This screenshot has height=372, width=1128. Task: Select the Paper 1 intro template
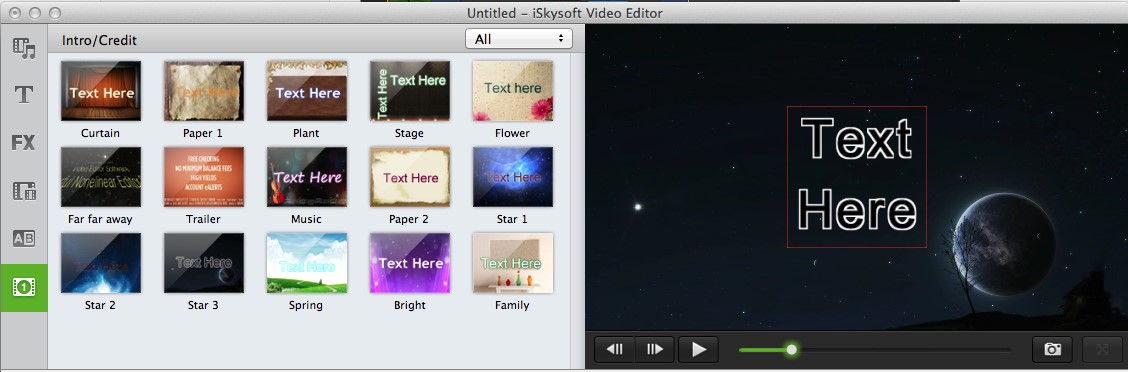tap(204, 91)
